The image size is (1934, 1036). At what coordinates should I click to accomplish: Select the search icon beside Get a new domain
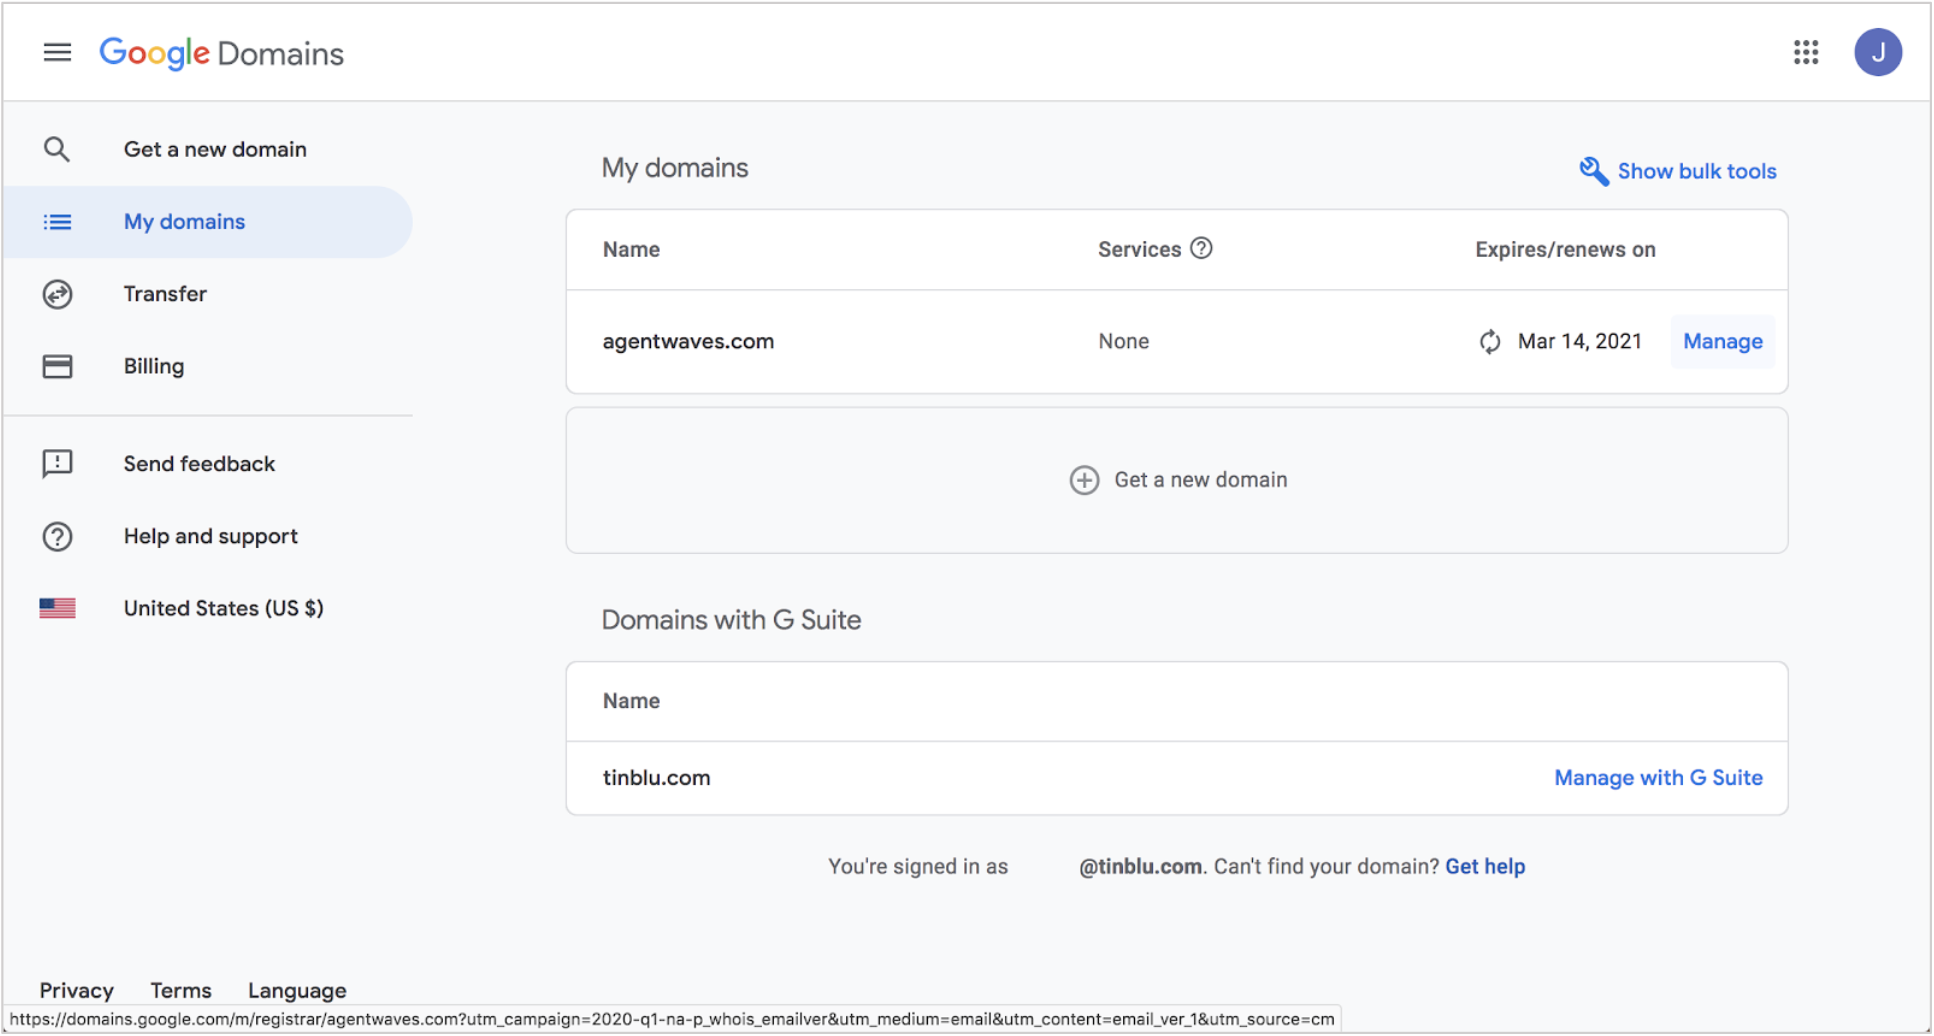57,148
